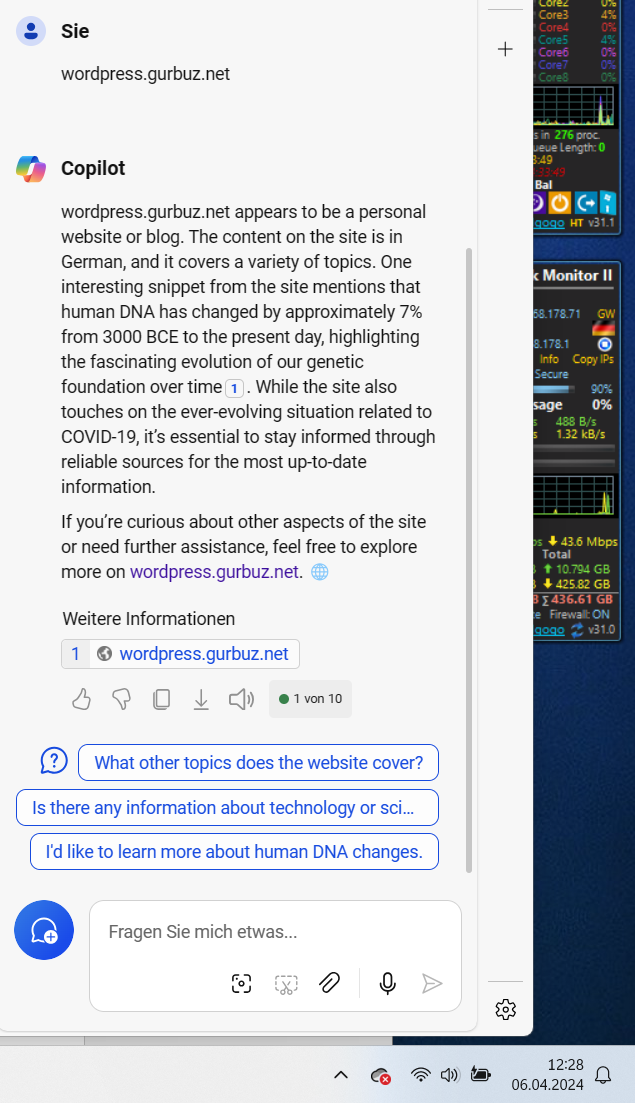Click the German flag in Network Monitor
The width and height of the screenshot is (635, 1103).
603,328
